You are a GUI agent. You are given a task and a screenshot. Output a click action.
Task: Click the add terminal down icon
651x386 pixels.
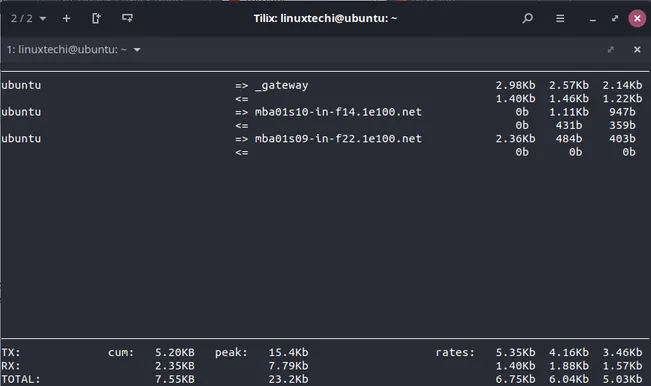[127, 18]
